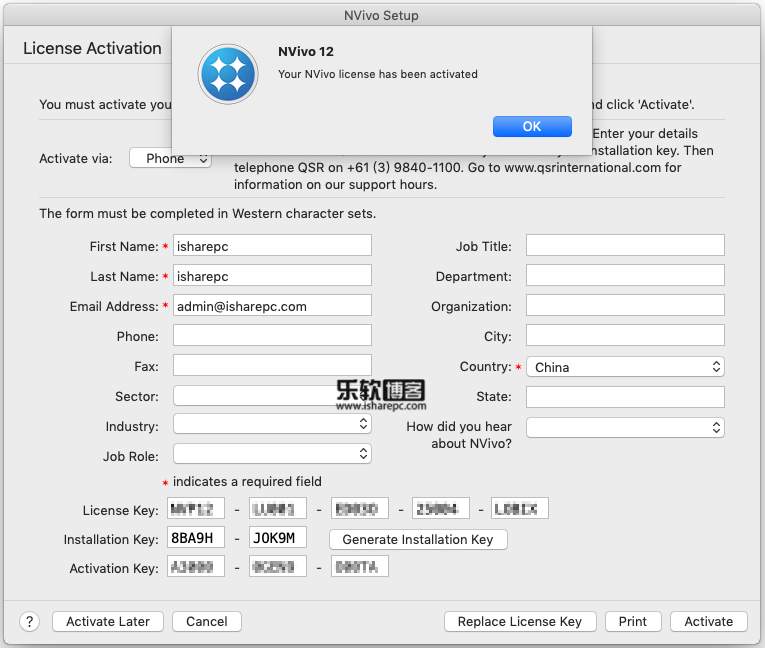This screenshot has height=648, width=765.
Task: Click the Sector input field
Action: 272,396
